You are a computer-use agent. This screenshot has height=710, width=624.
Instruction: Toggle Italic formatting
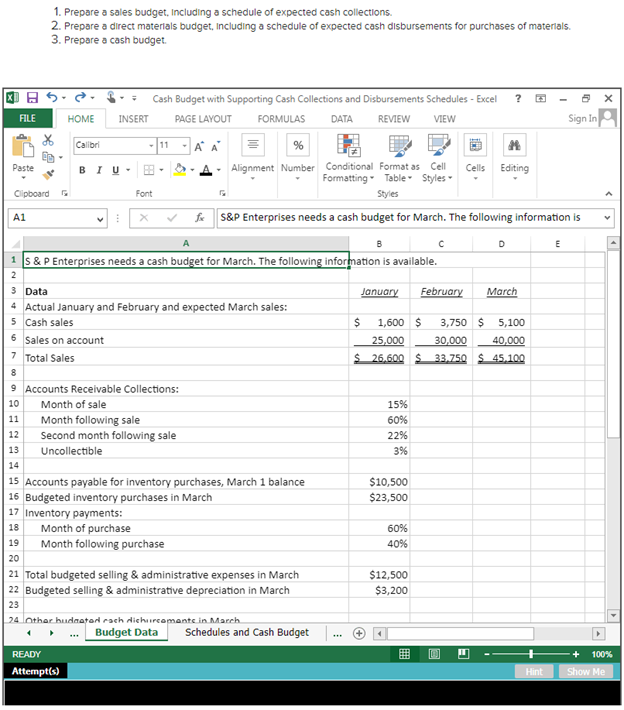click(99, 170)
